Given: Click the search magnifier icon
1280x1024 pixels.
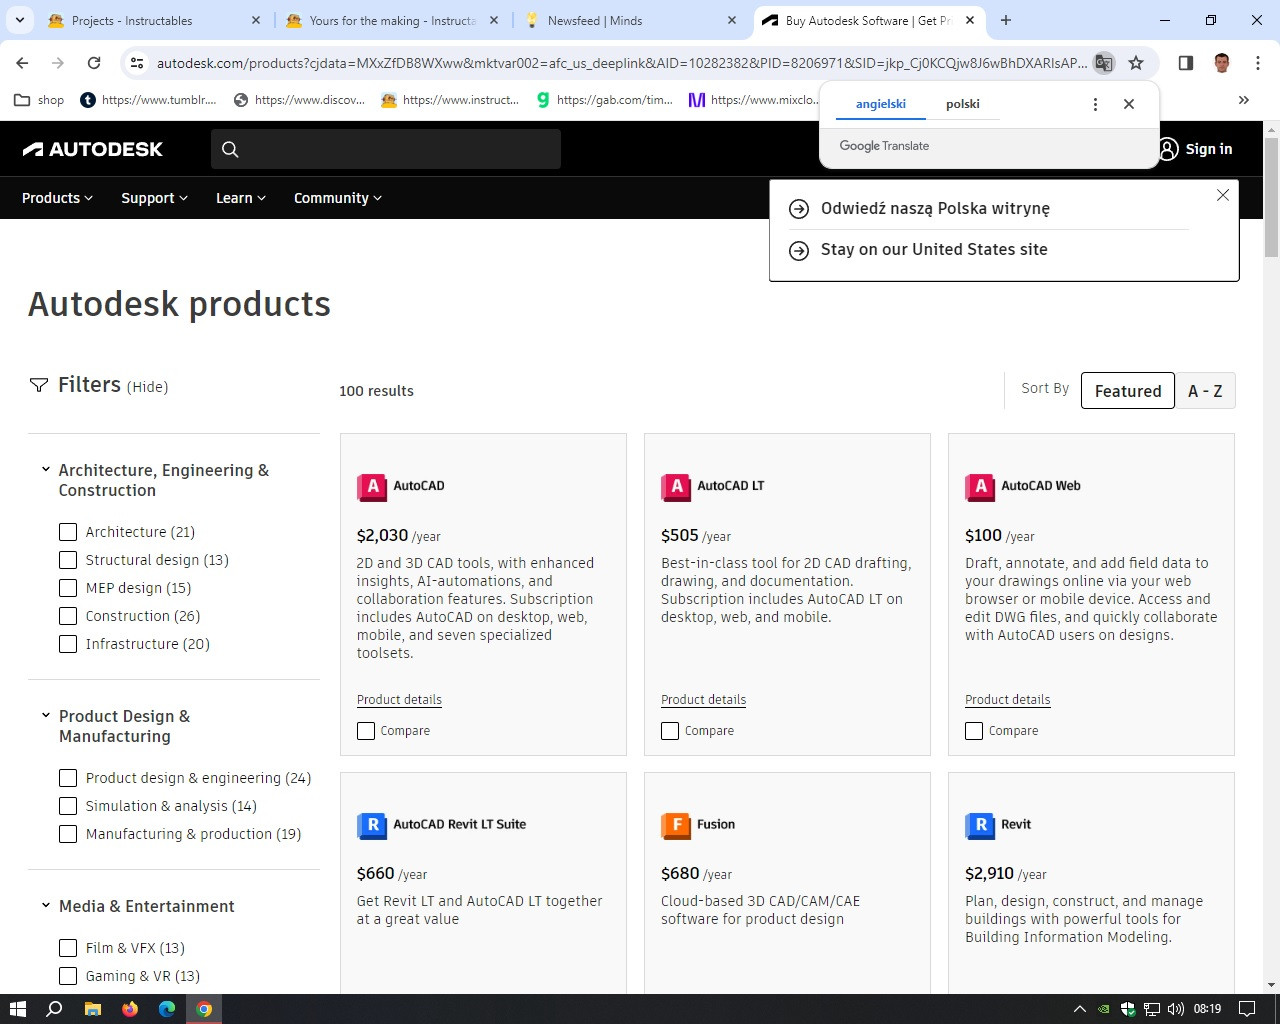Looking at the screenshot, I should [x=230, y=149].
